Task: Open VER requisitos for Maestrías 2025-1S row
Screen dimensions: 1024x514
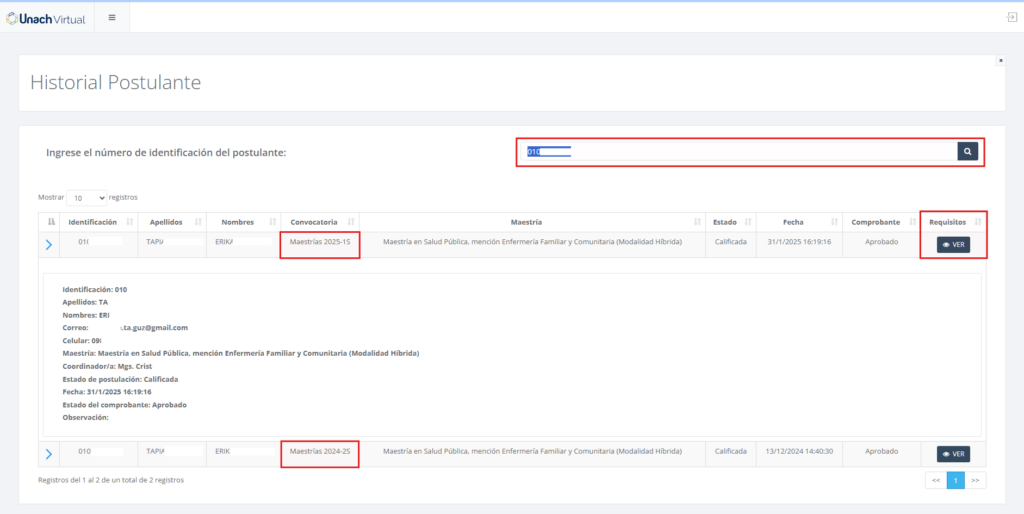Action: pos(952,244)
